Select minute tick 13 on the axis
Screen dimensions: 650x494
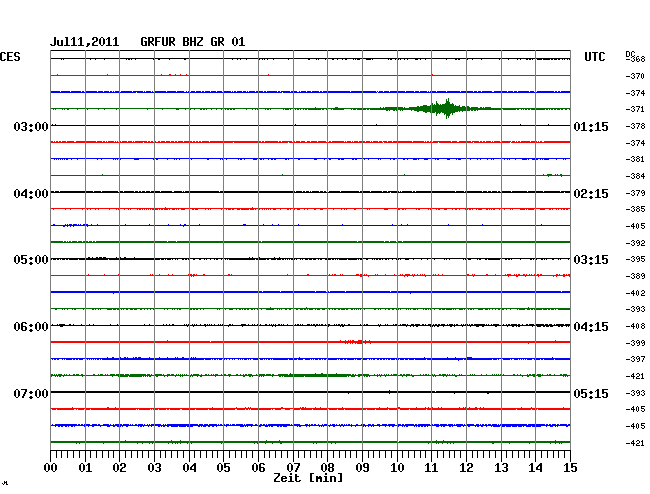[501, 467]
